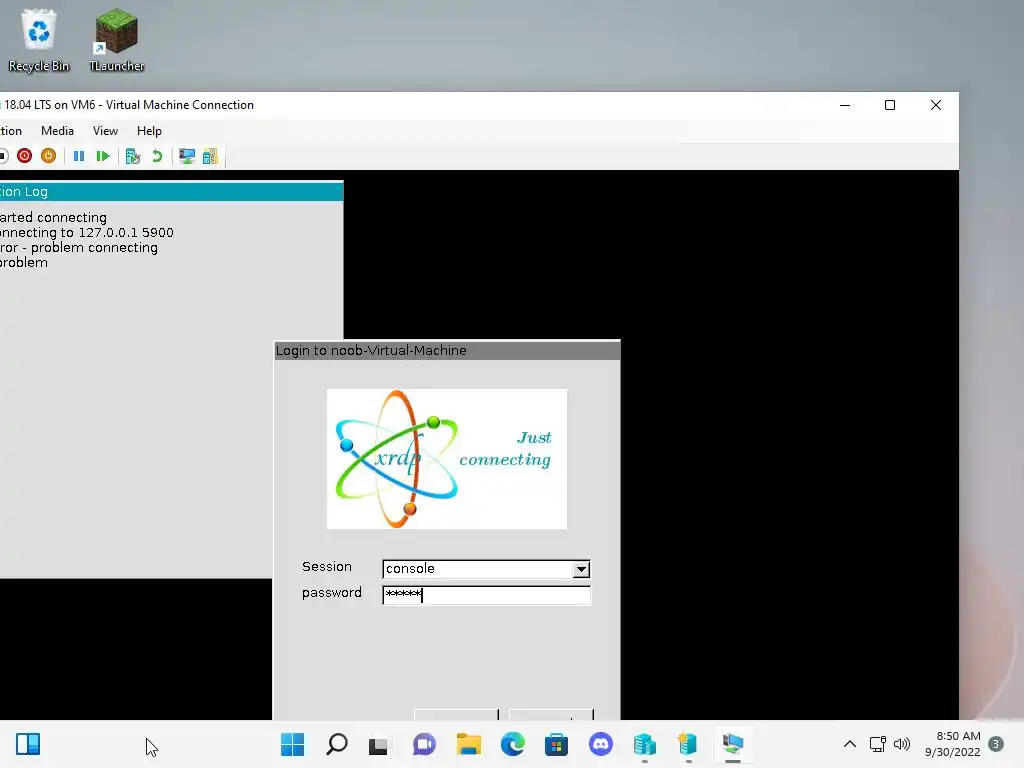This screenshot has height=768, width=1024.
Task: Open Task View from taskbar
Action: point(378,744)
